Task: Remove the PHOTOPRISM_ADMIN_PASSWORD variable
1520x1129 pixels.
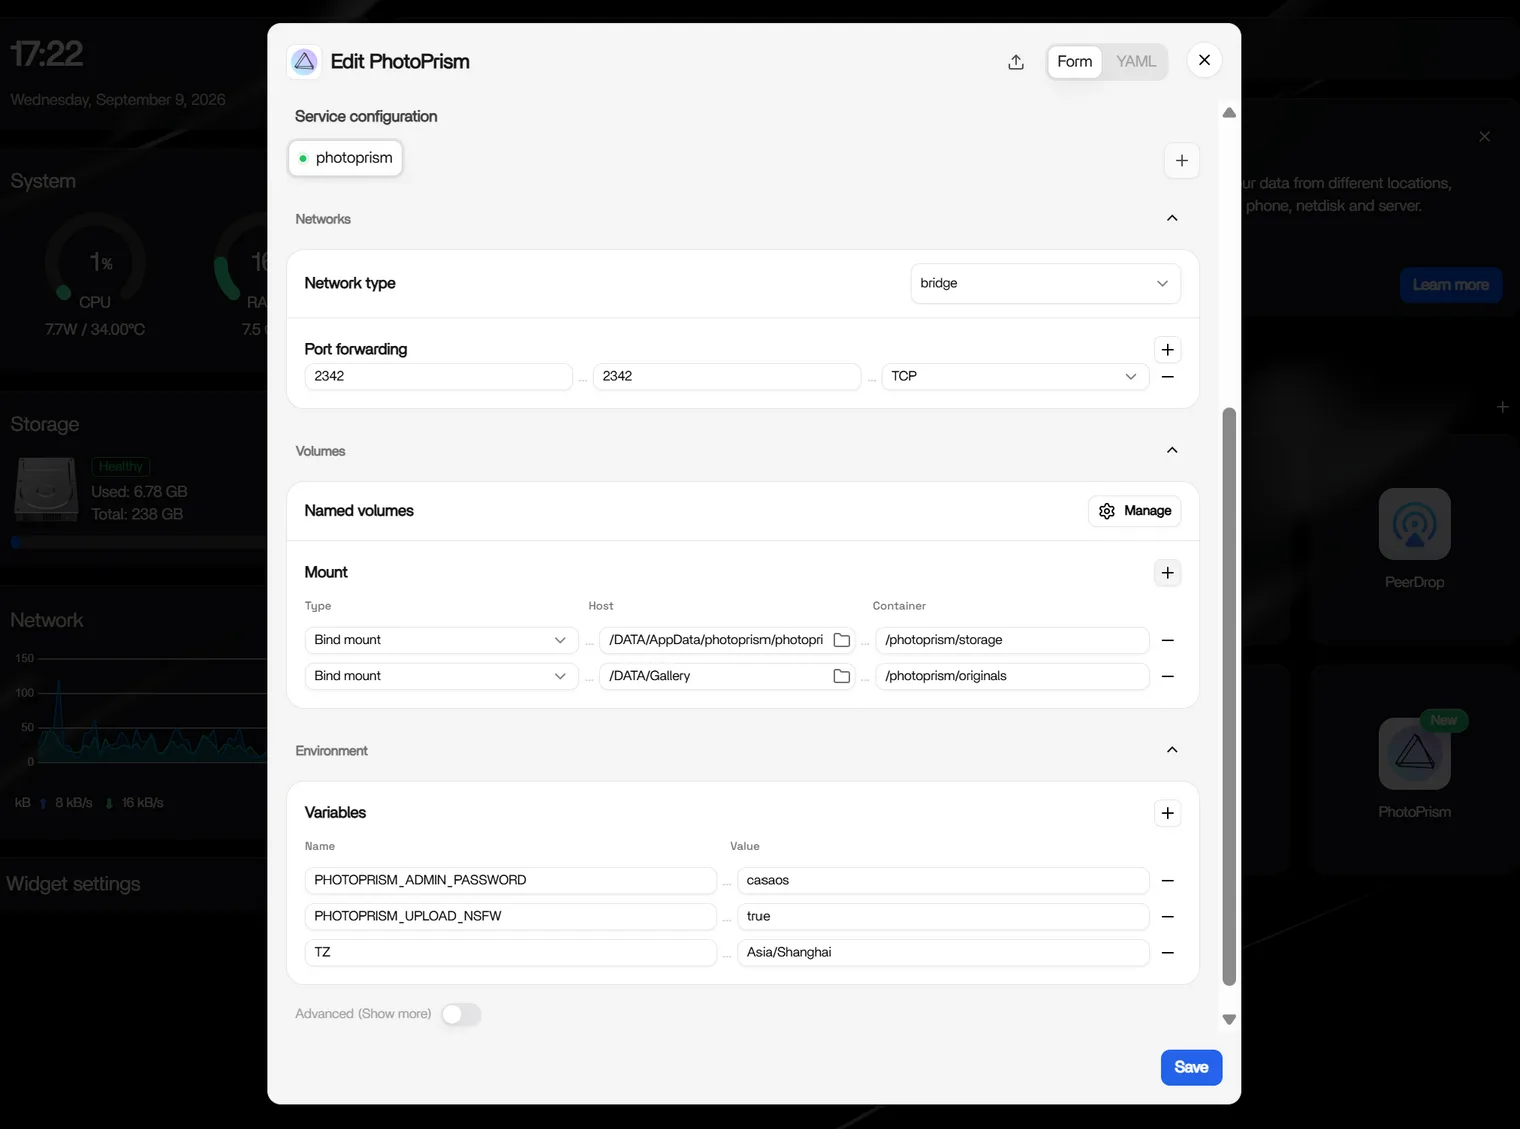Action: 1167,881
